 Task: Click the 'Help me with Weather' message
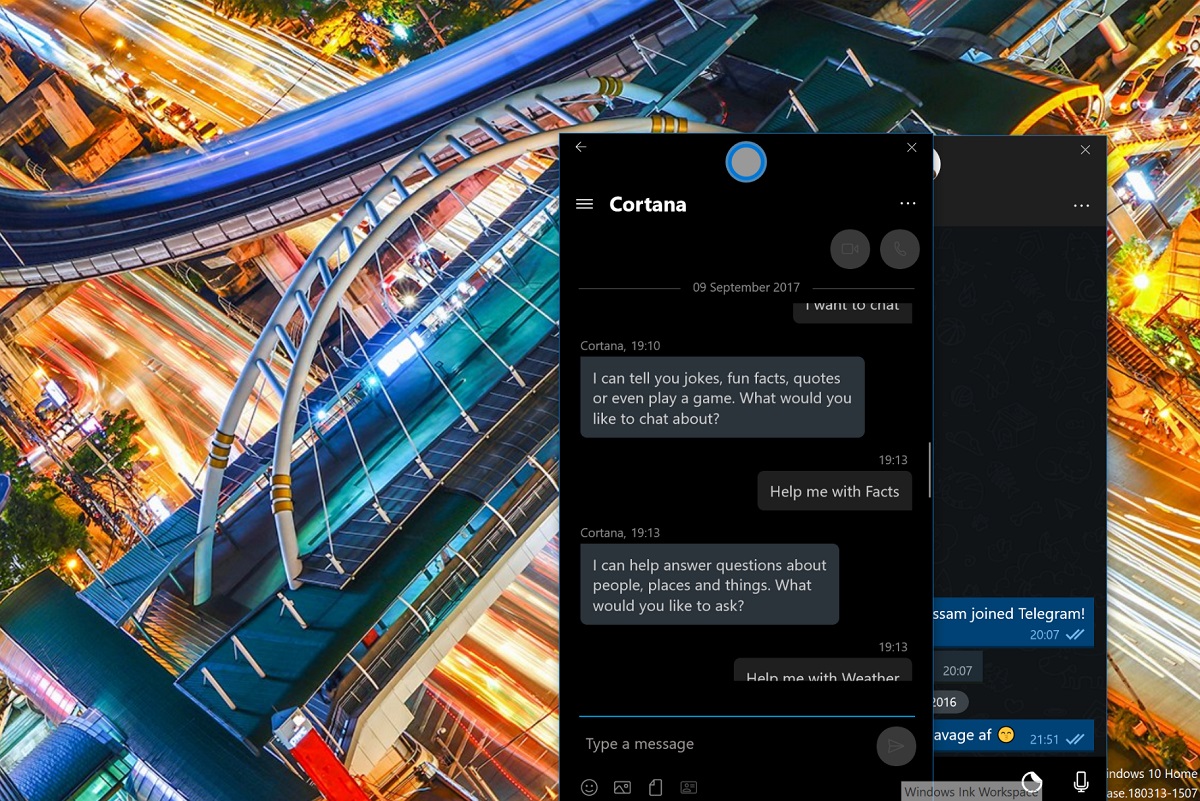823,671
